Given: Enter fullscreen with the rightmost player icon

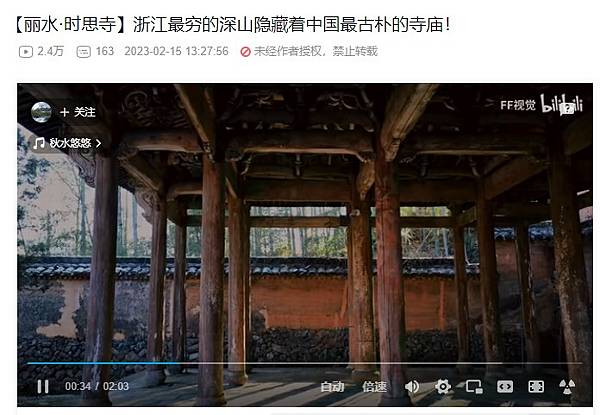Looking at the screenshot, I should click(x=567, y=387).
